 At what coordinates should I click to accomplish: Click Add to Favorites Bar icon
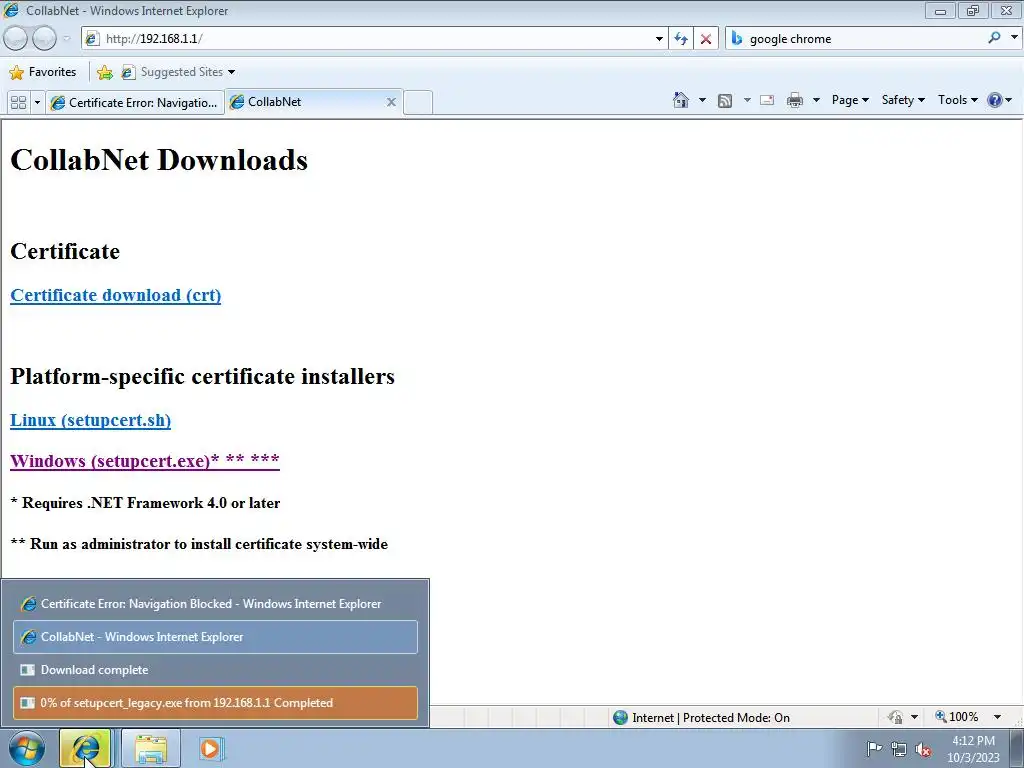(x=104, y=72)
